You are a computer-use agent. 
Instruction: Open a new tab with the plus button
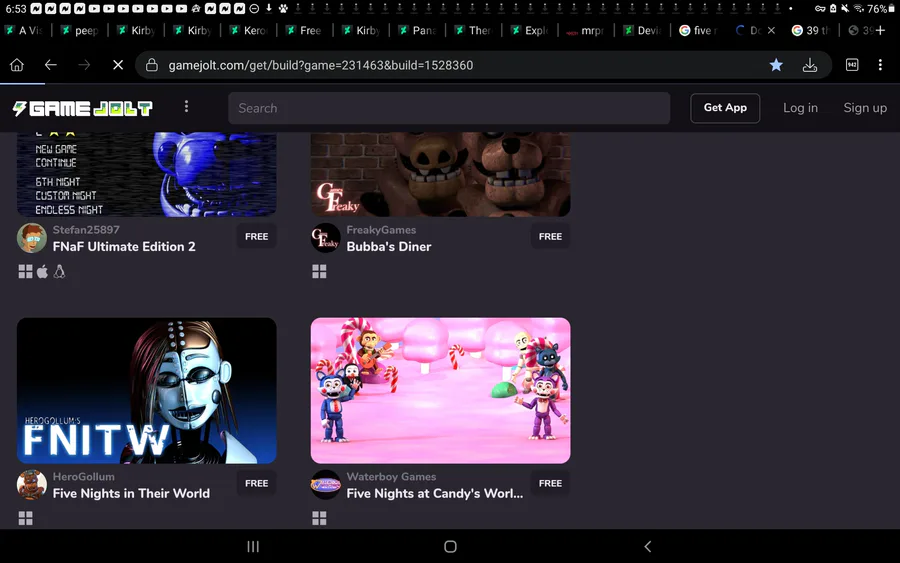(x=880, y=30)
